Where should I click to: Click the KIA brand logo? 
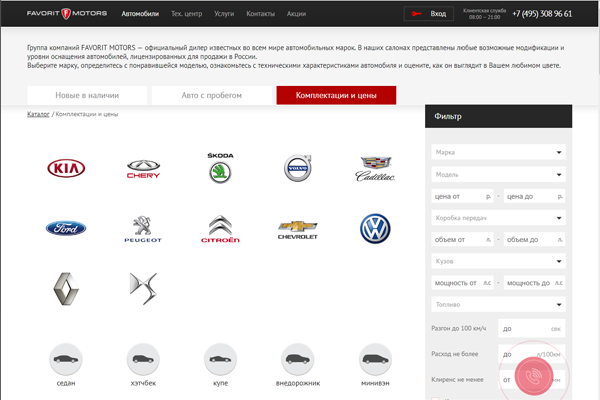point(67,169)
